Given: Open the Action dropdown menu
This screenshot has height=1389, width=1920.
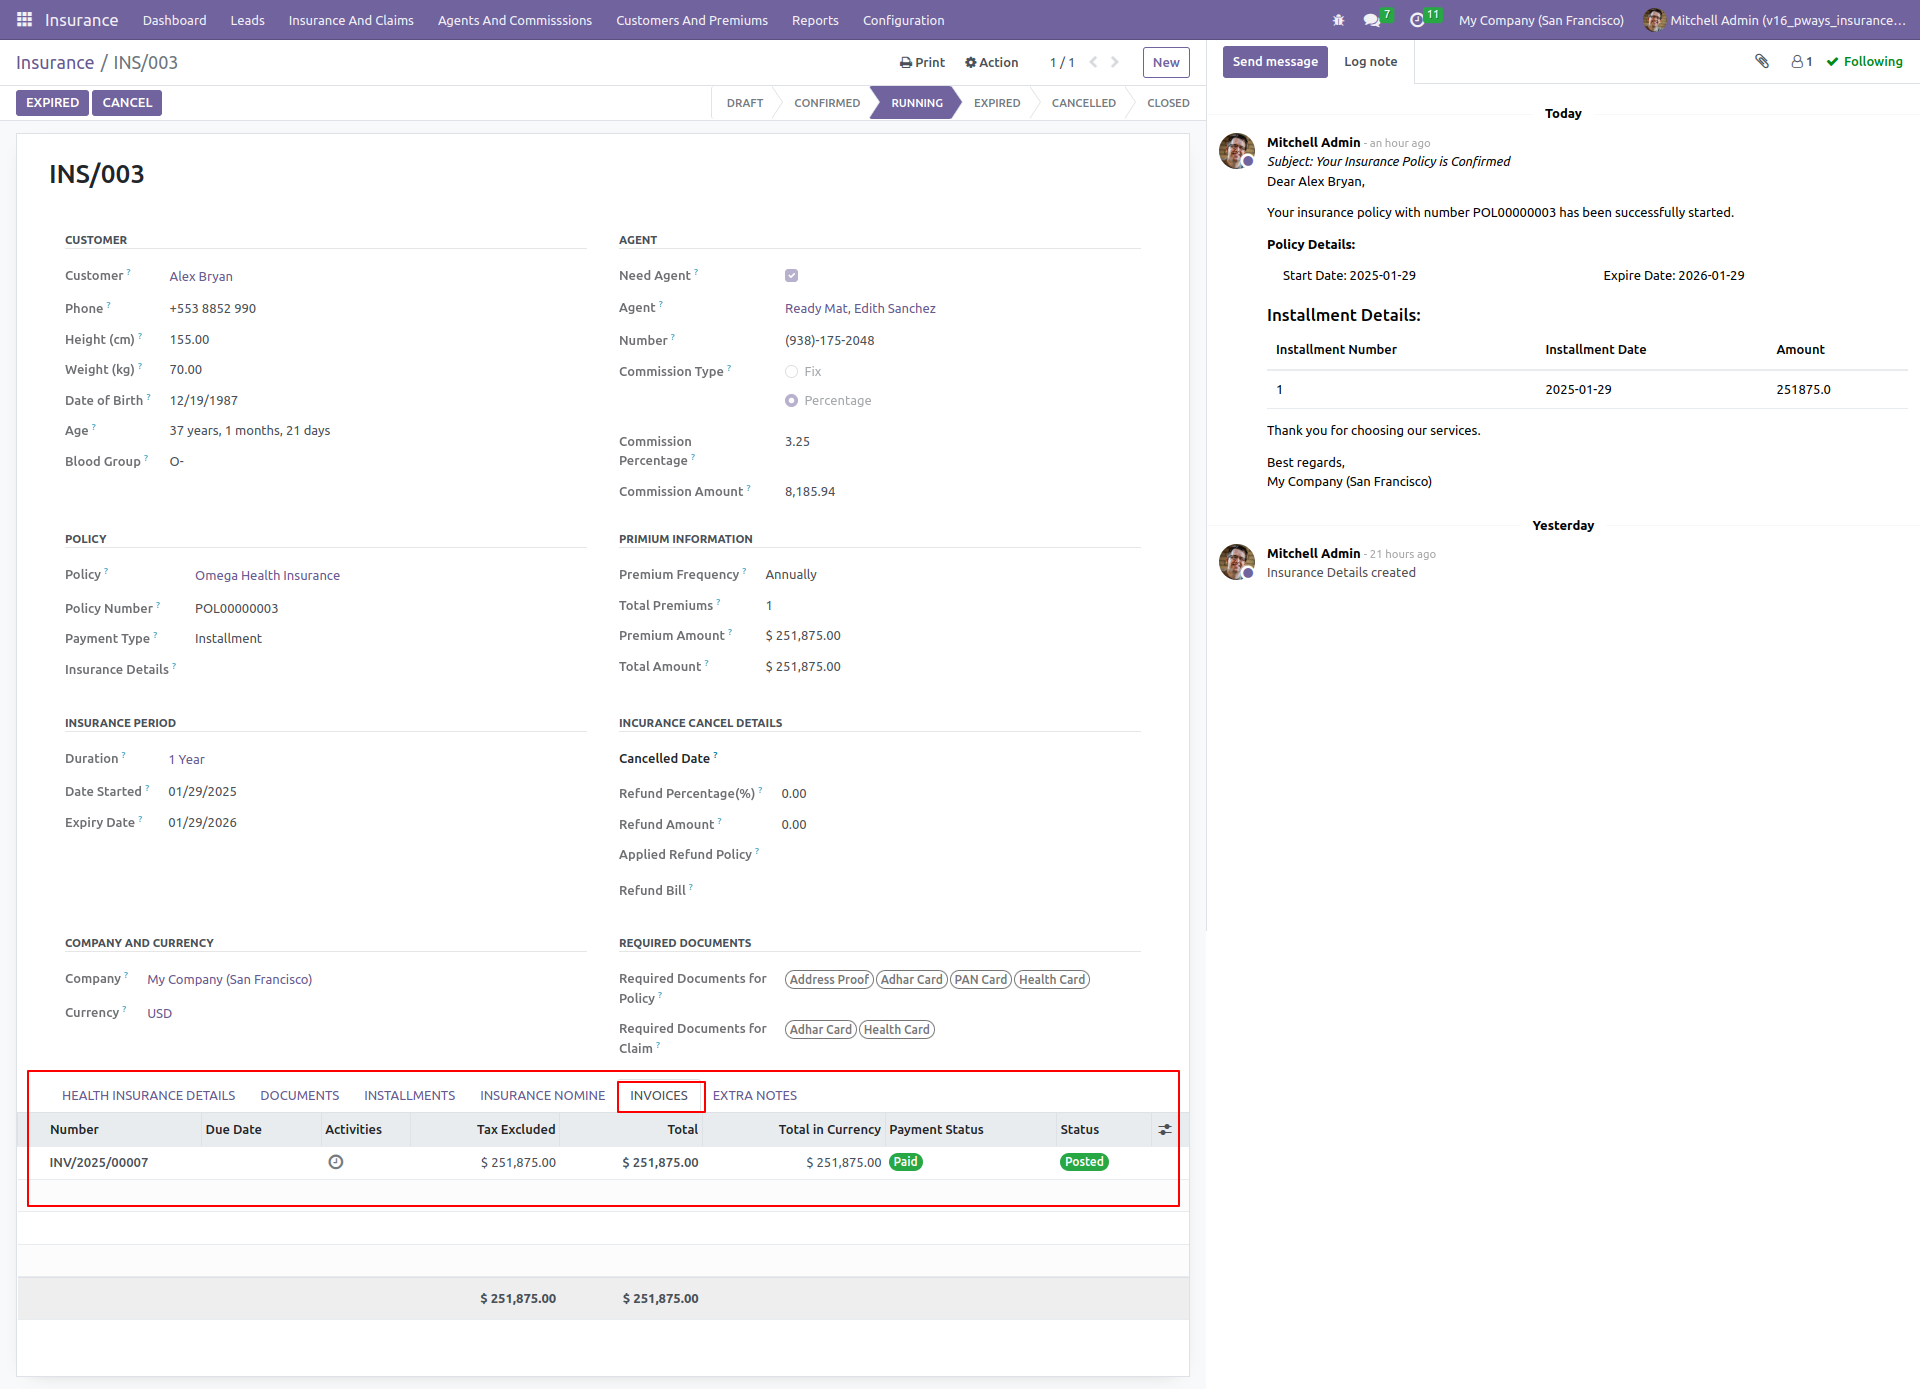Looking at the screenshot, I should [x=991, y=62].
